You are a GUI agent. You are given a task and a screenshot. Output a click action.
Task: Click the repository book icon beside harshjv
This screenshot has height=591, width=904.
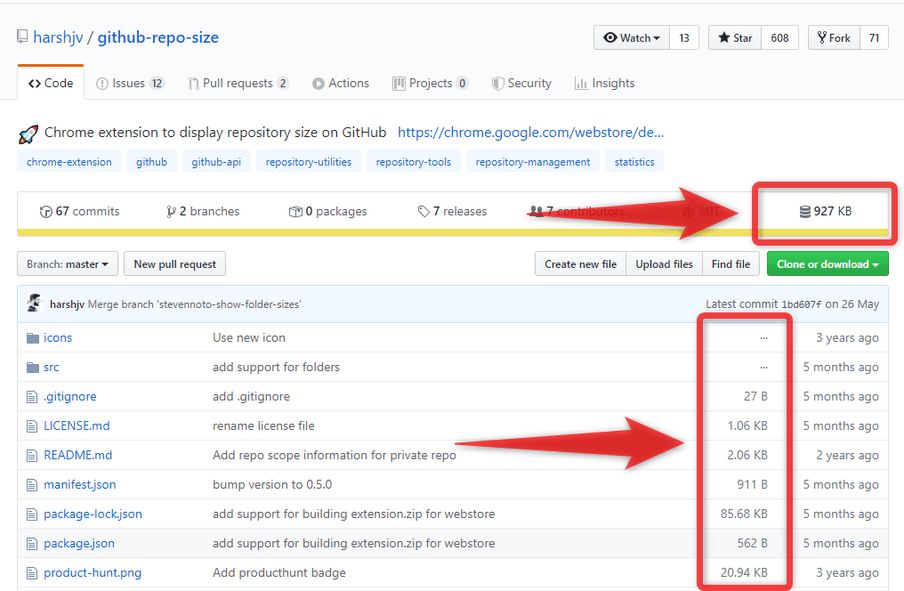pos(22,37)
